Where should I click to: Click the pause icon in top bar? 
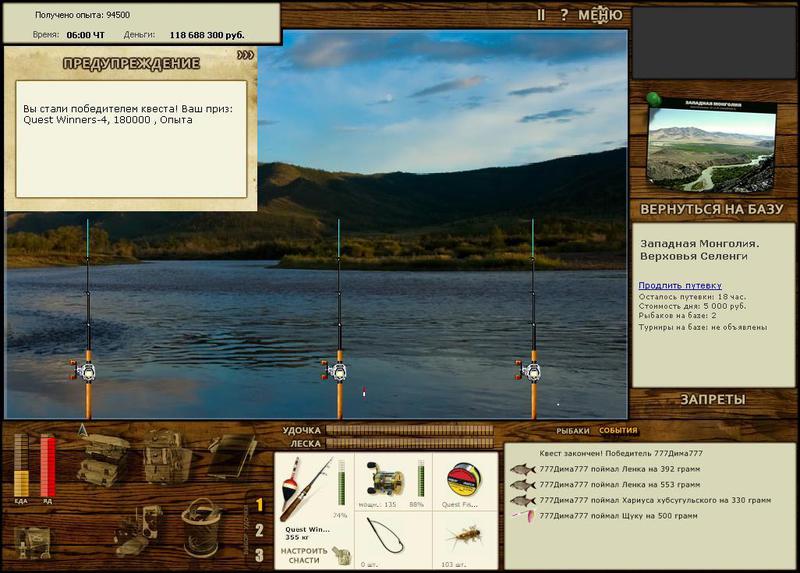(x=541, y=15)
